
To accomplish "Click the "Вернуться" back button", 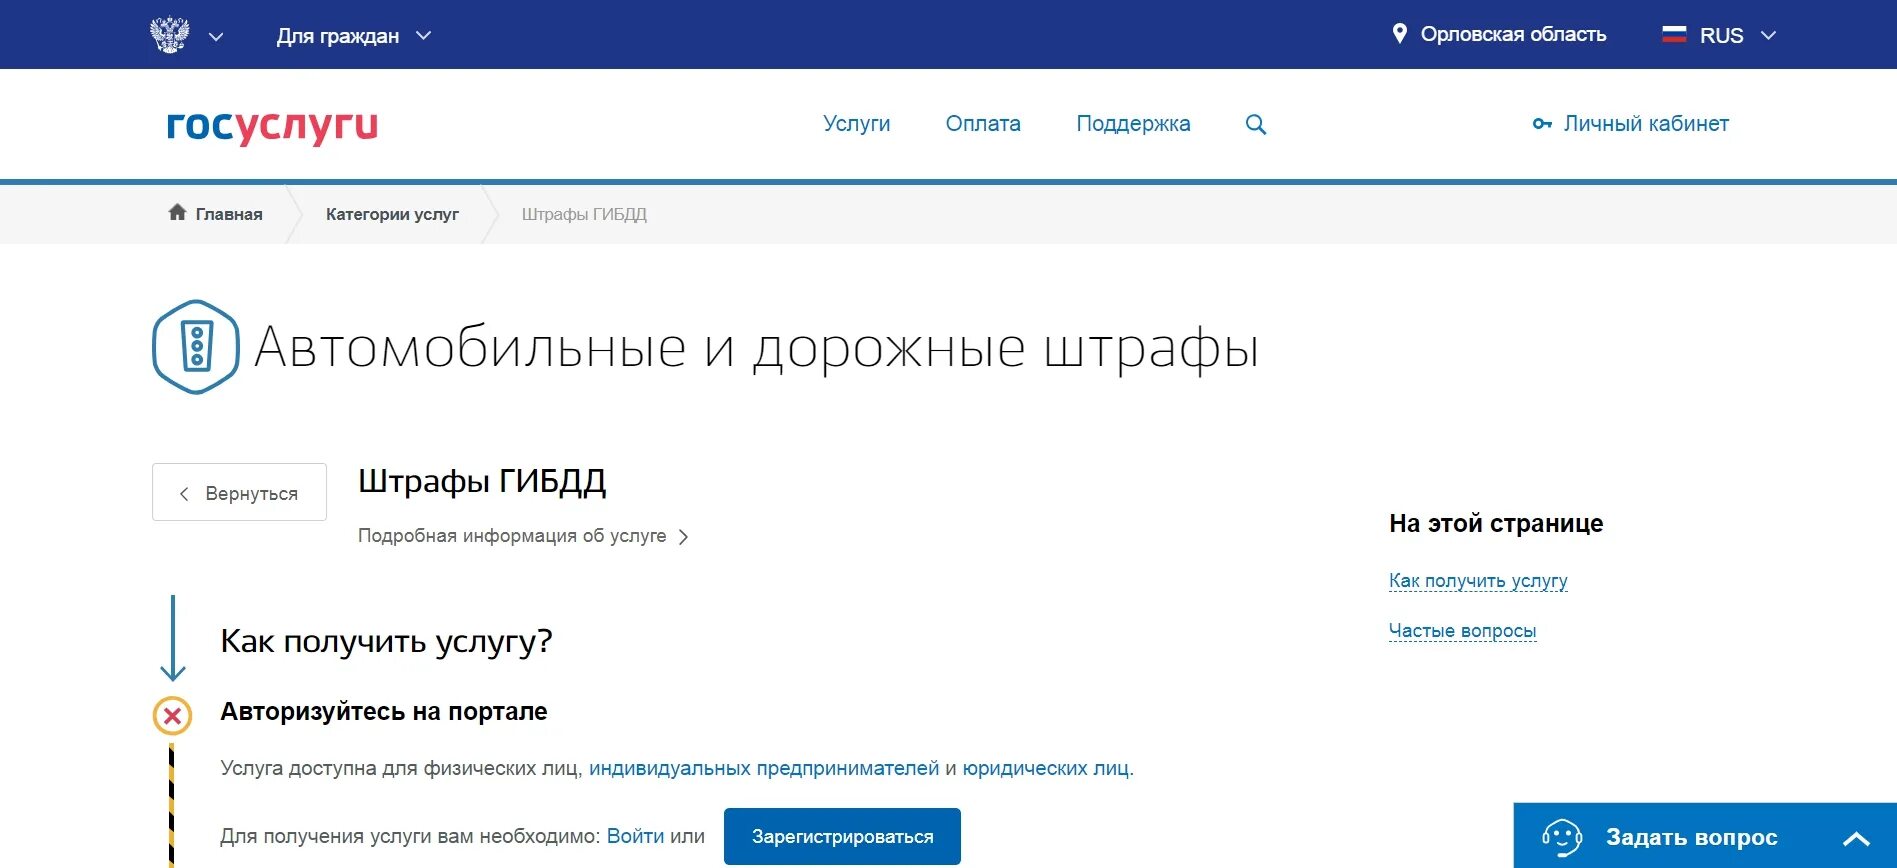I will pyautogui.click(x=239, y=492).
